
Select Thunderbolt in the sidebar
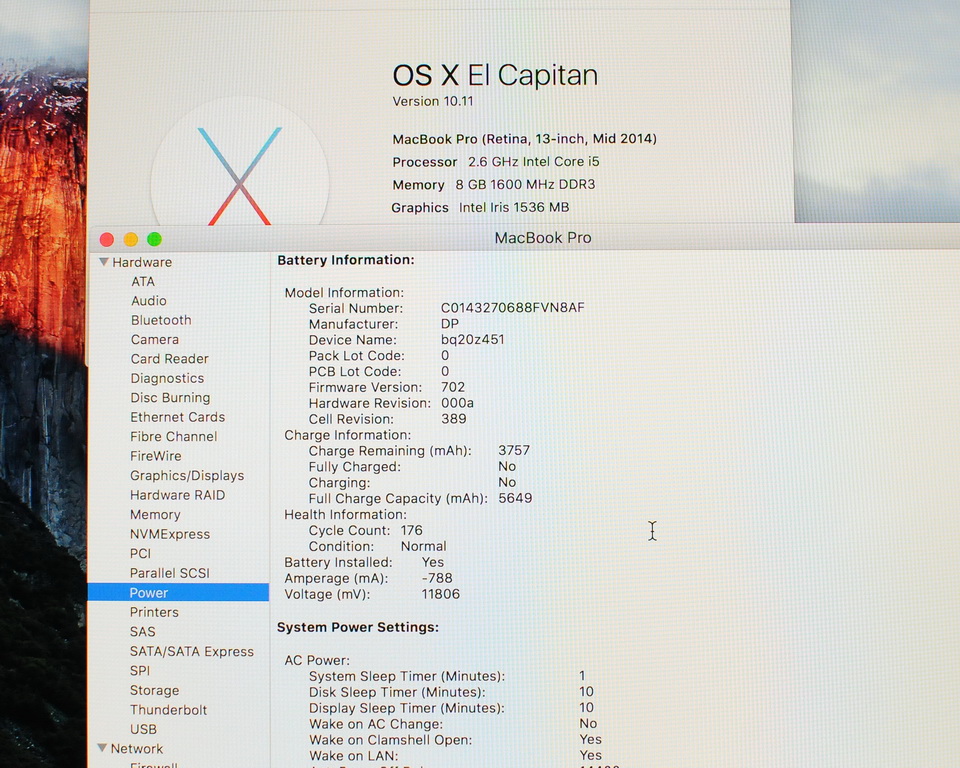pyautogui.click(x=168, y=710)
